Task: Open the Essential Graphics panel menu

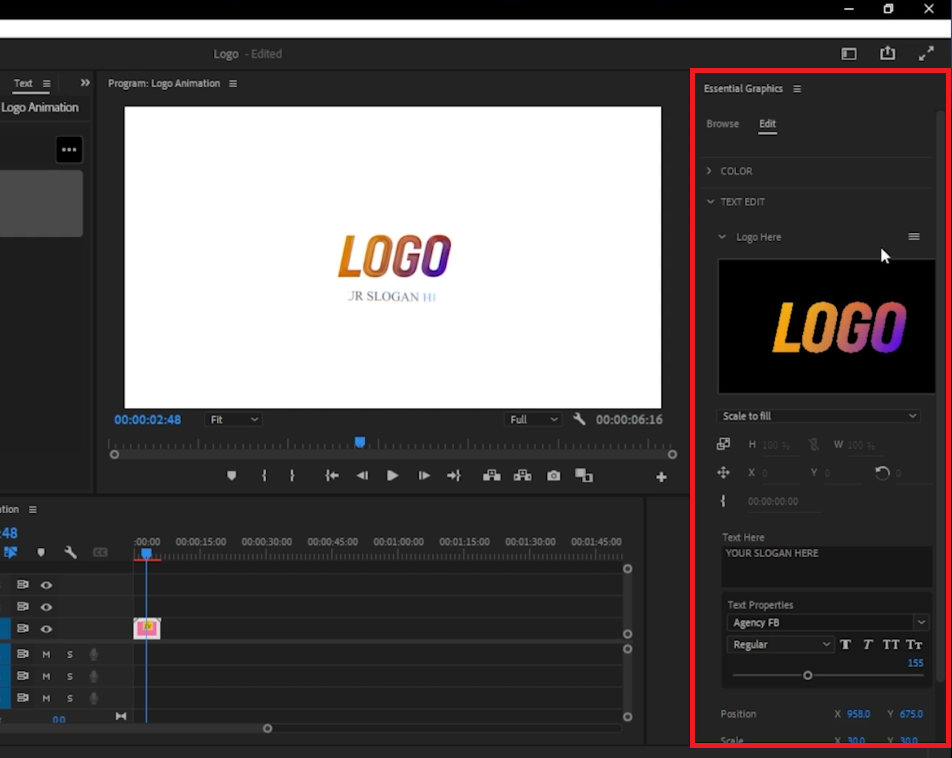Action: pos(797,89)
